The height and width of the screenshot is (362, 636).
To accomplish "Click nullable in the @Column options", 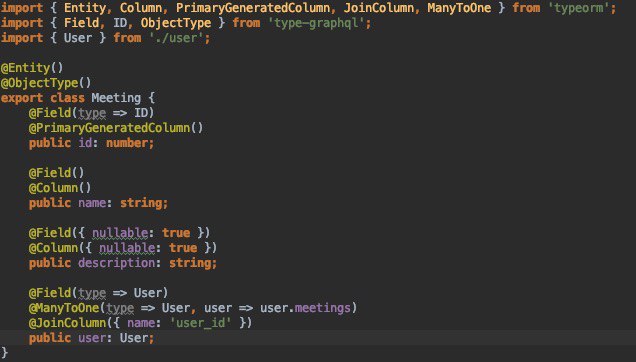I will tap(127, 248).
